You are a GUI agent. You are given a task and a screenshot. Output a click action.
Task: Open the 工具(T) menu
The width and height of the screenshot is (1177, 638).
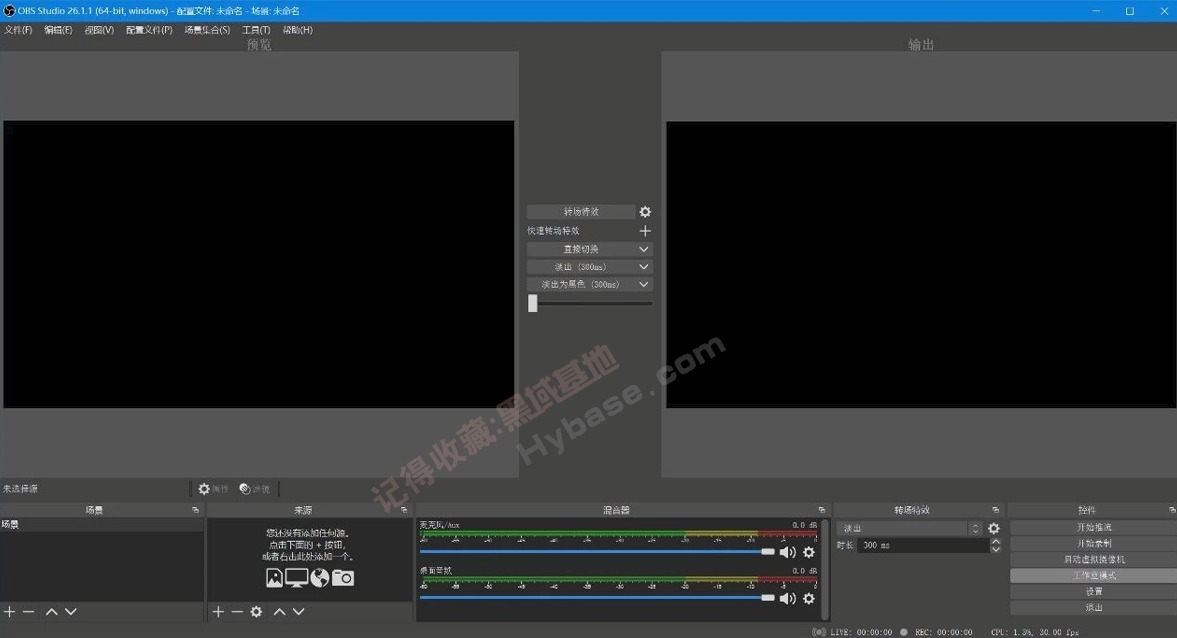click(x=256, y=29)
